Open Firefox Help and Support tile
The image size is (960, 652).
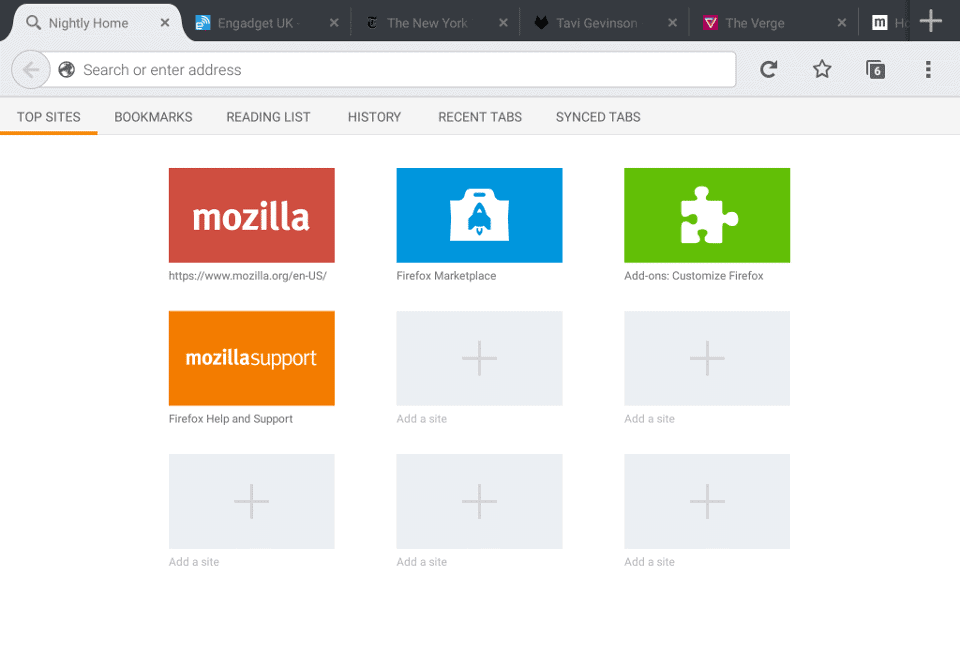coord(251,358)
